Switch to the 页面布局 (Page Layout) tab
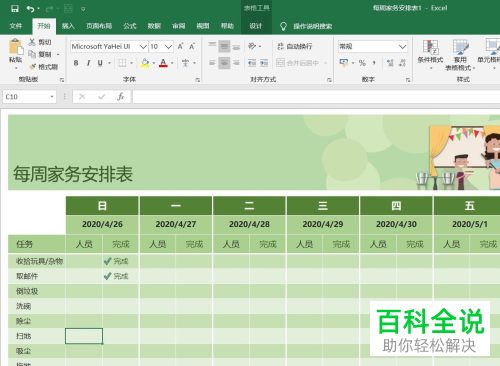 pyautogui.click(x=99, y=26)
